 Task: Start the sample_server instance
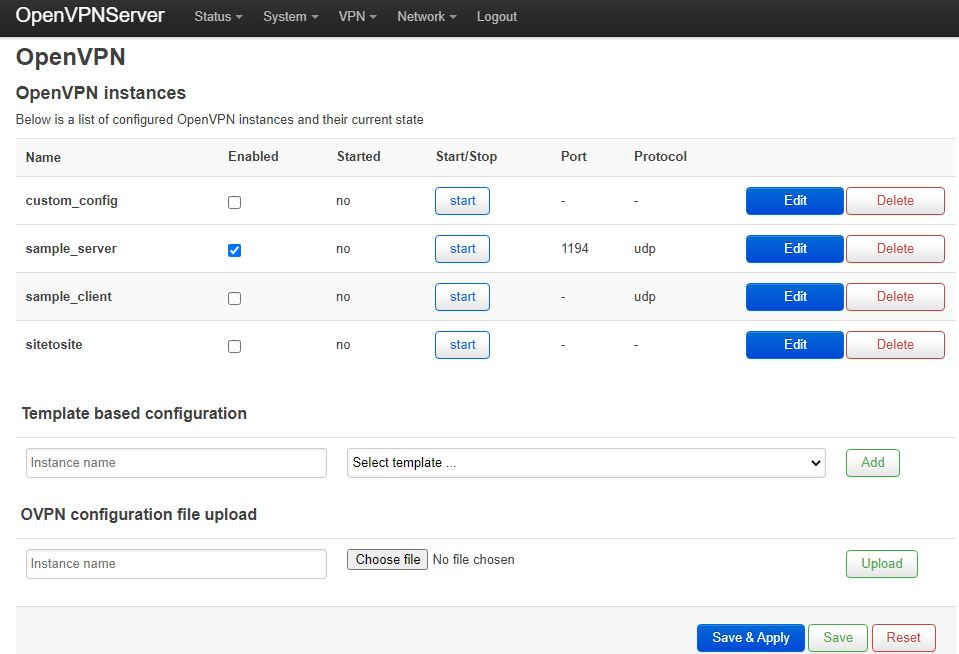pos(462,249)
